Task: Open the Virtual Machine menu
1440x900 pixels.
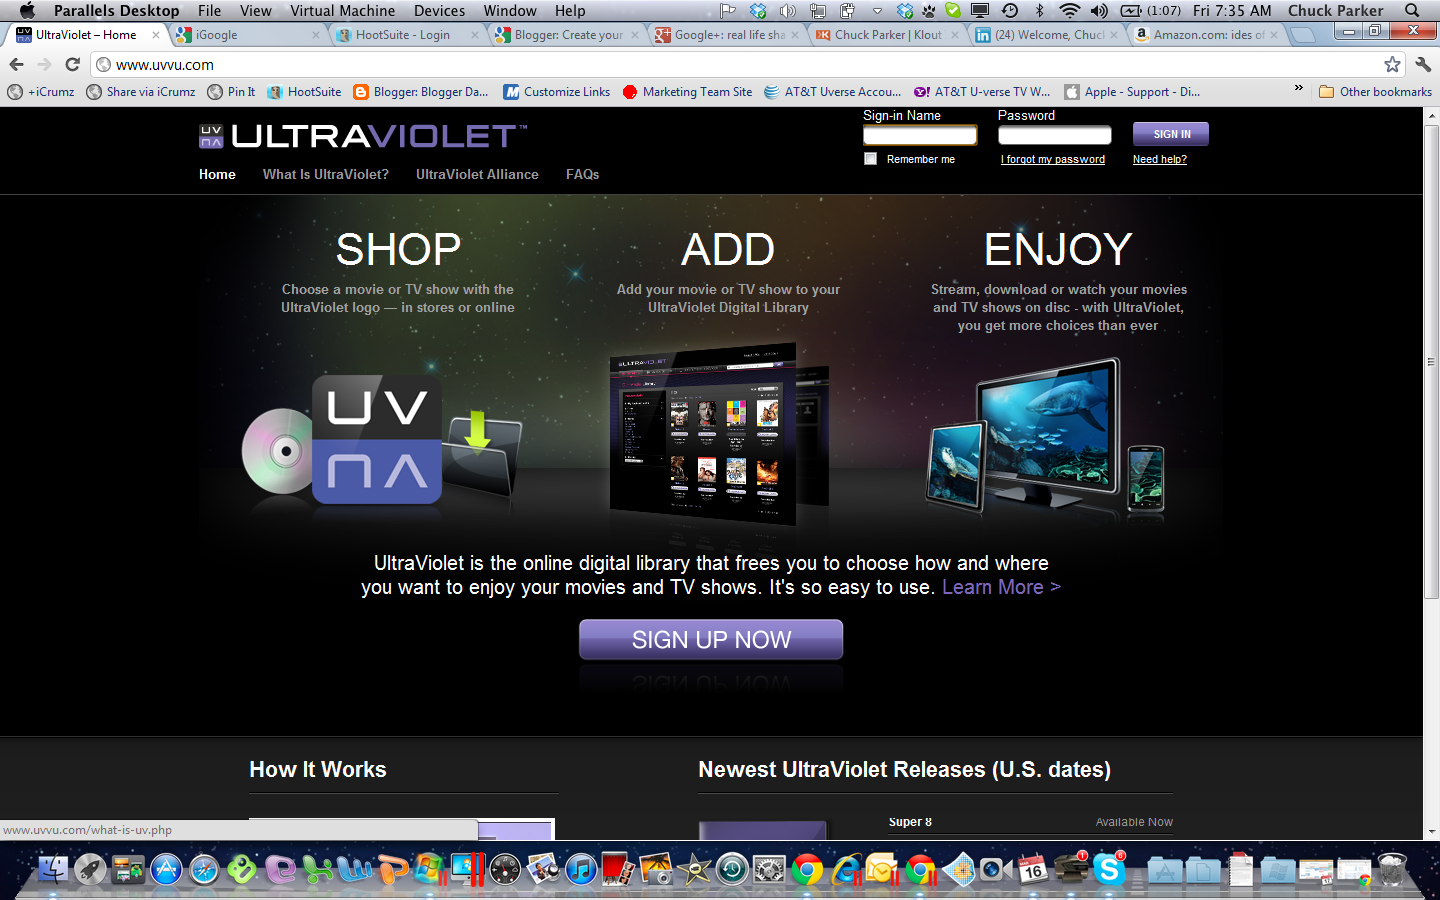Action: pyautogui.click(x=342, y=10)
